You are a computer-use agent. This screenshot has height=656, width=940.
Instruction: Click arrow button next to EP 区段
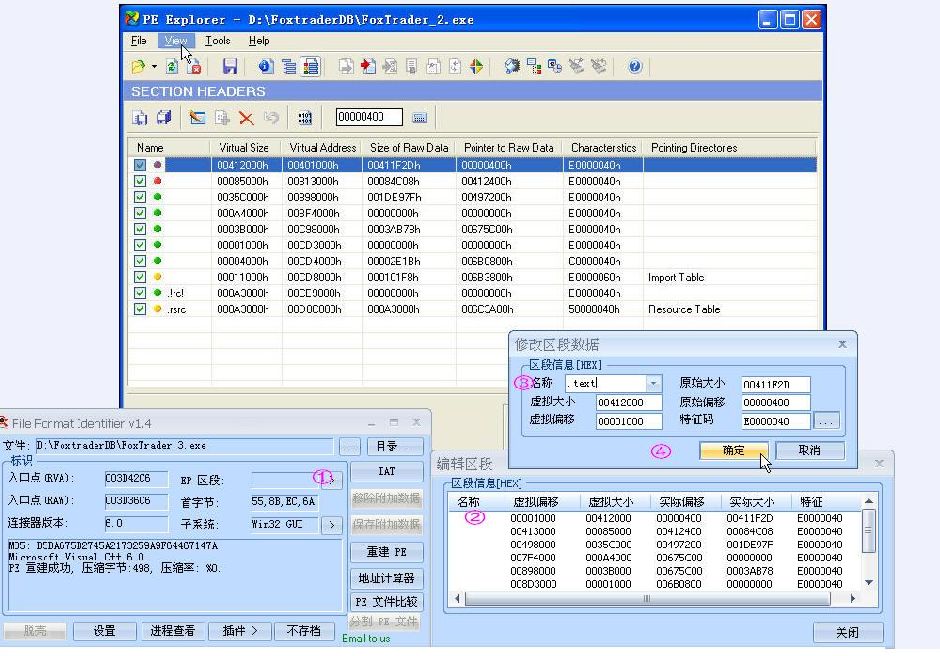point(333,480)
